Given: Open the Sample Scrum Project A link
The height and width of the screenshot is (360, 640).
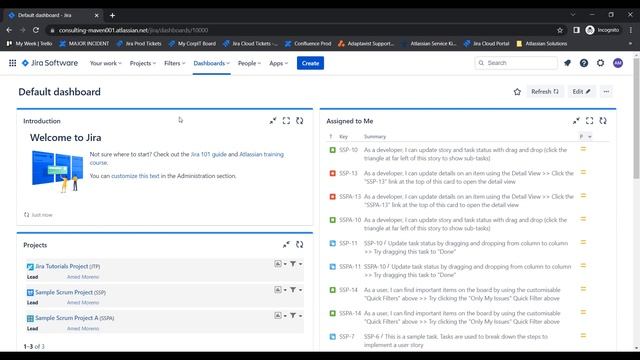Looking at the screenshot, I should [x=67, y=318].
